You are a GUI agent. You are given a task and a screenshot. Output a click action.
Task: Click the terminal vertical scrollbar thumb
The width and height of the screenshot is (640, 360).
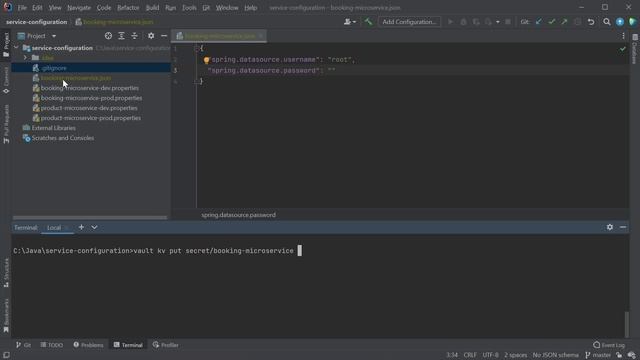click(x=626, y=324)
